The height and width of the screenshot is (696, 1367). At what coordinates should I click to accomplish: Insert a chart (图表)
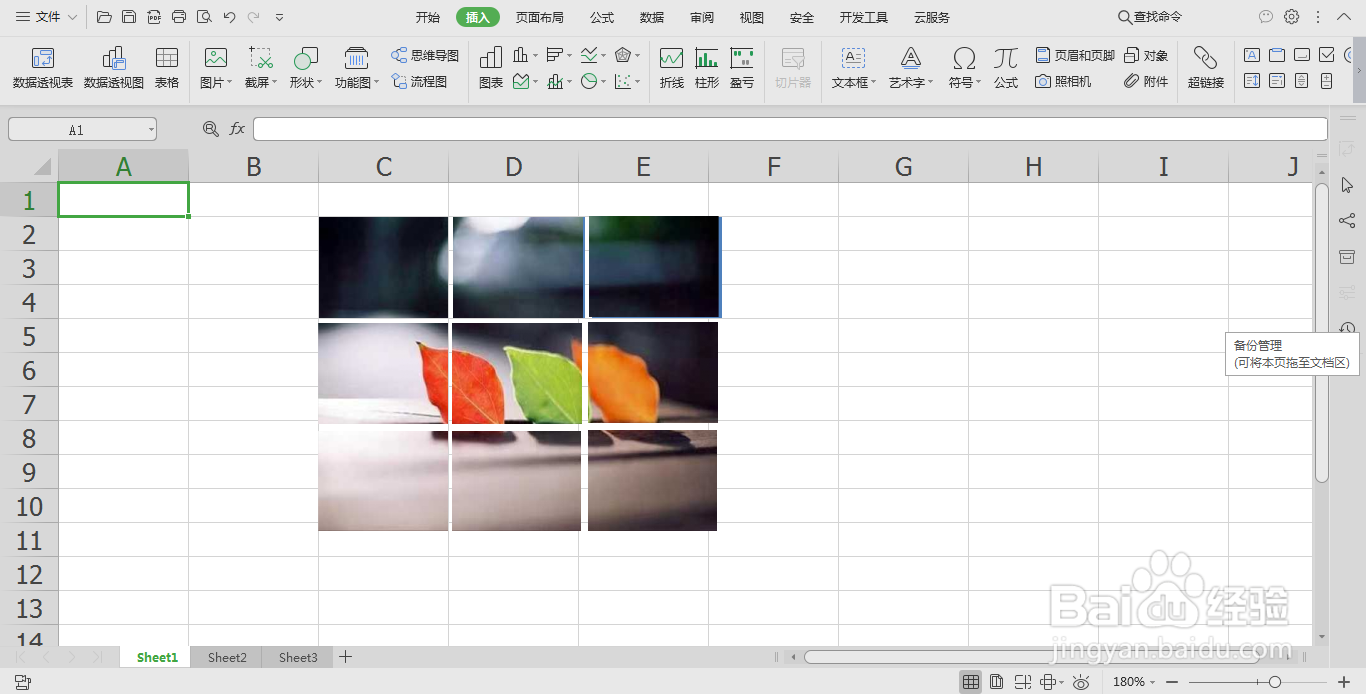(x=491, y=67)
